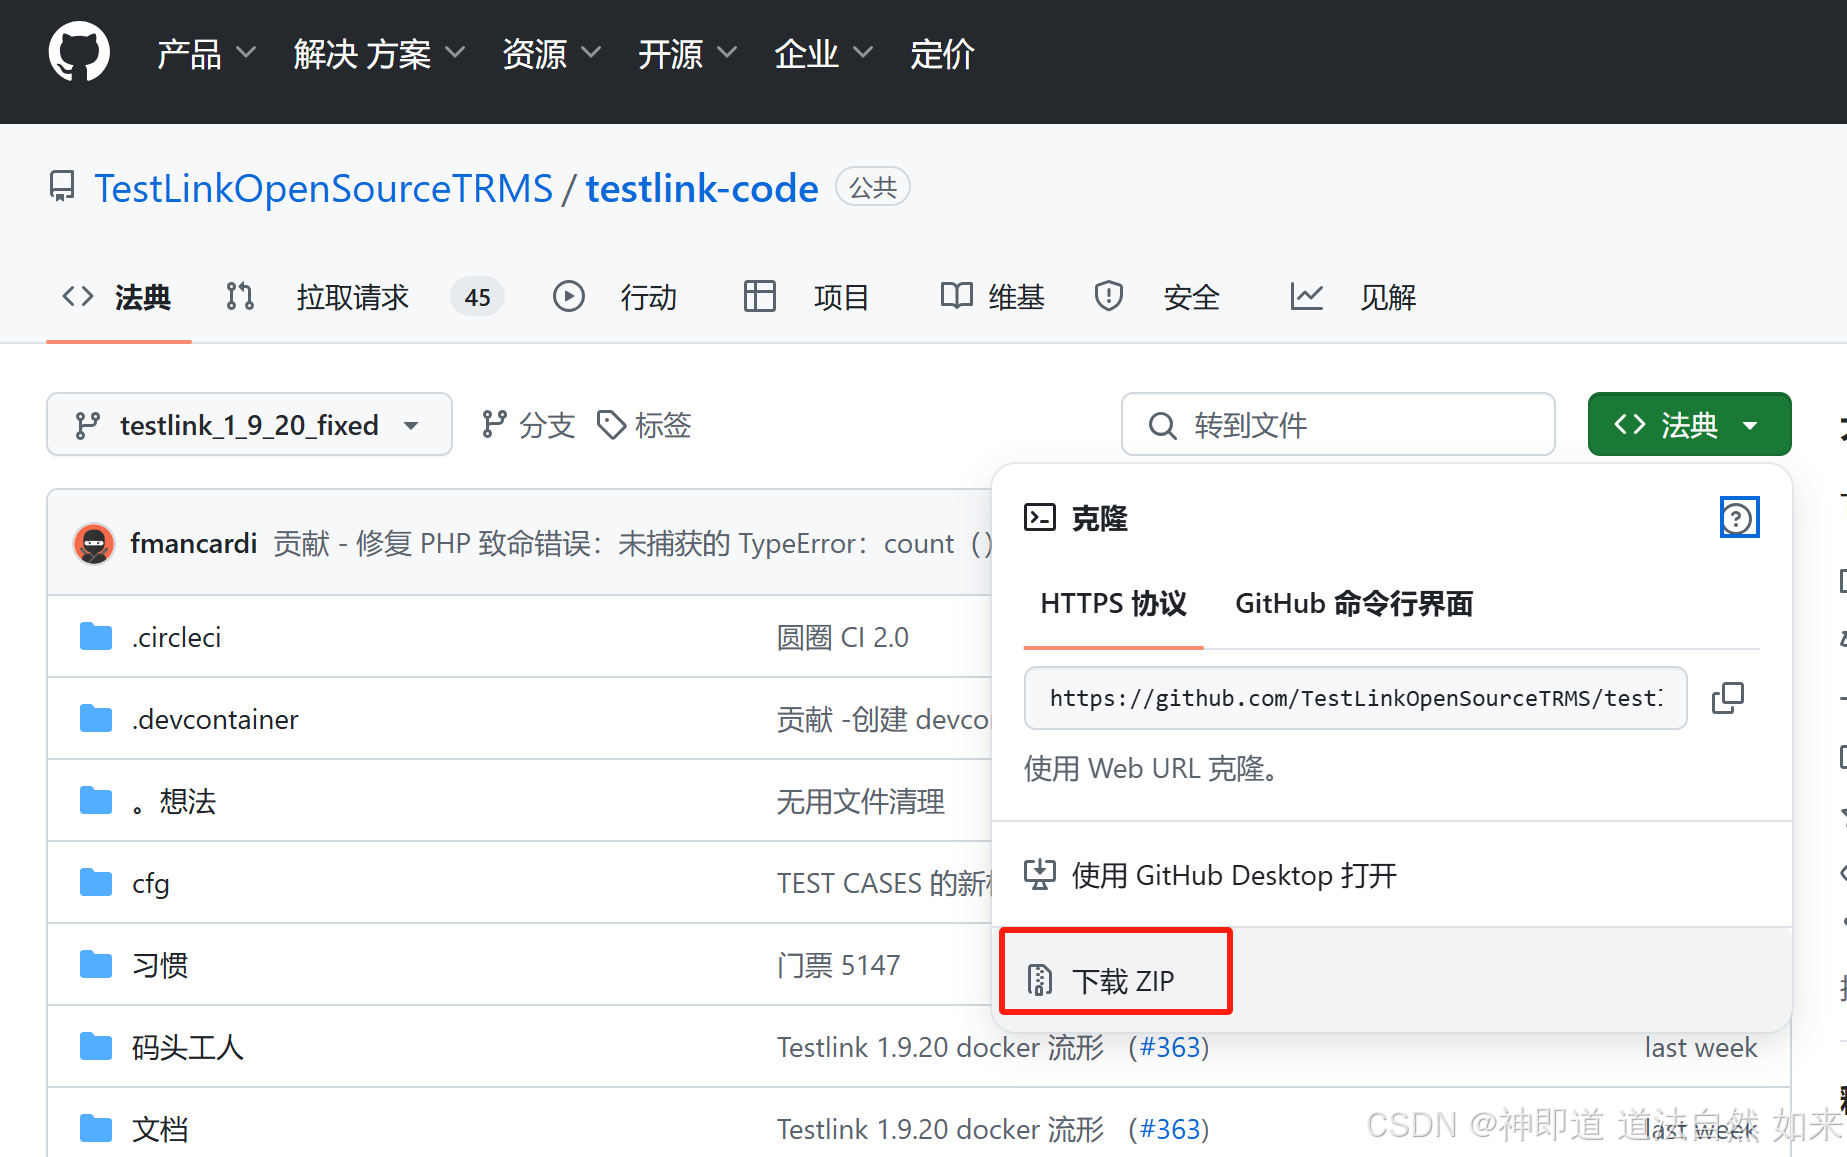Open the 见解 insights tab
The height and width of the screenshot is (1157, 1847).
(1388, 297)
